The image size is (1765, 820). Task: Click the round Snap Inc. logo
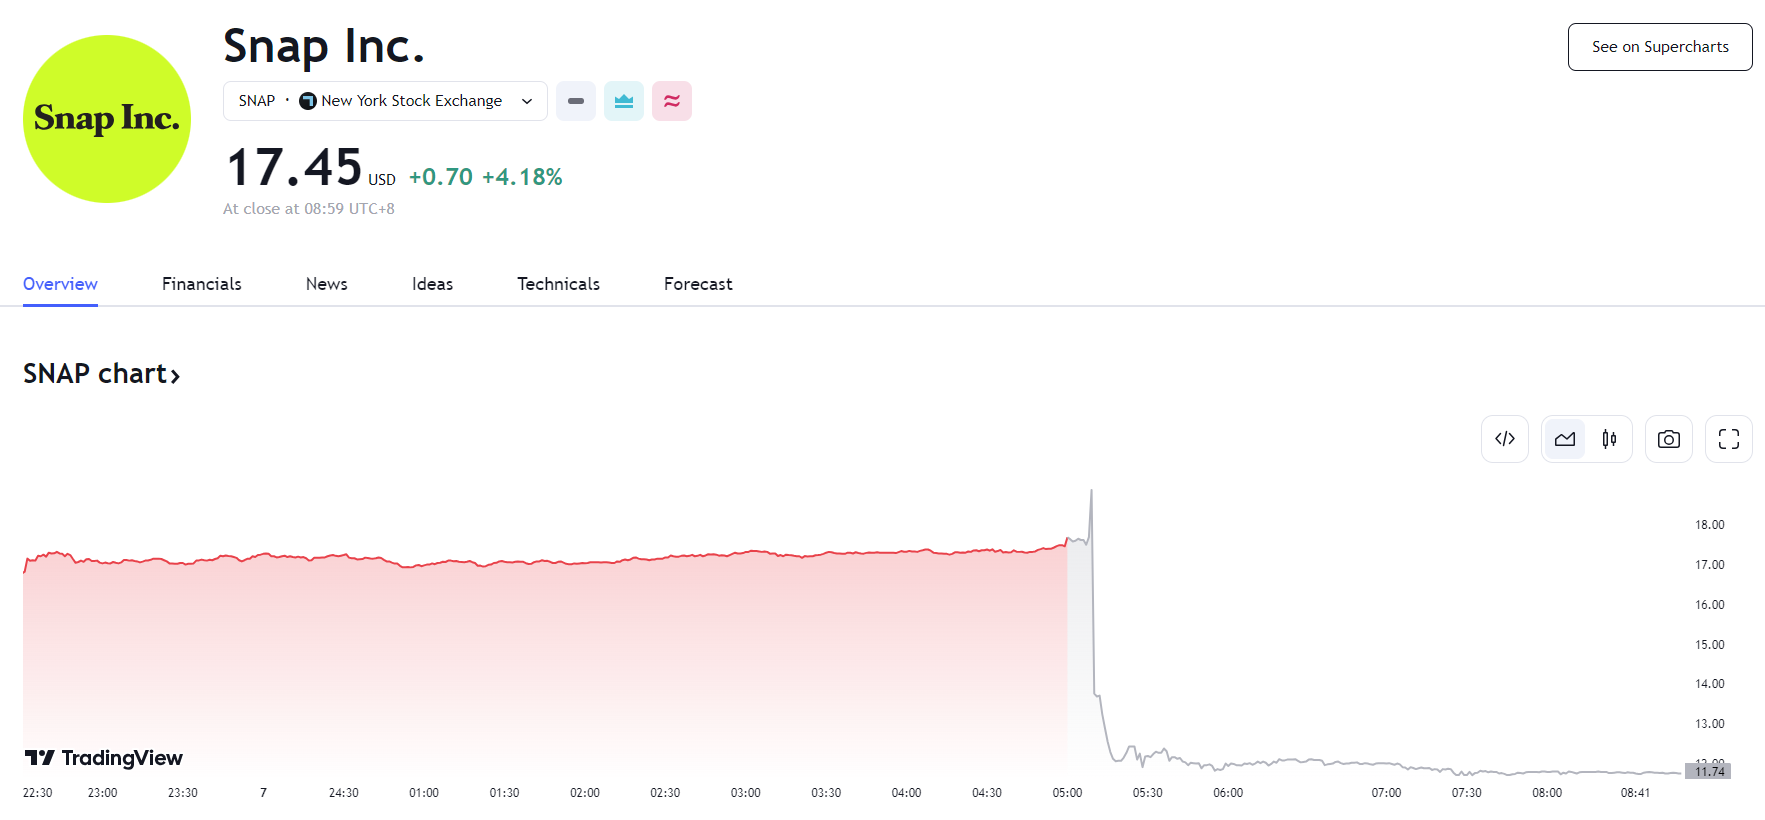coord(107,119)
